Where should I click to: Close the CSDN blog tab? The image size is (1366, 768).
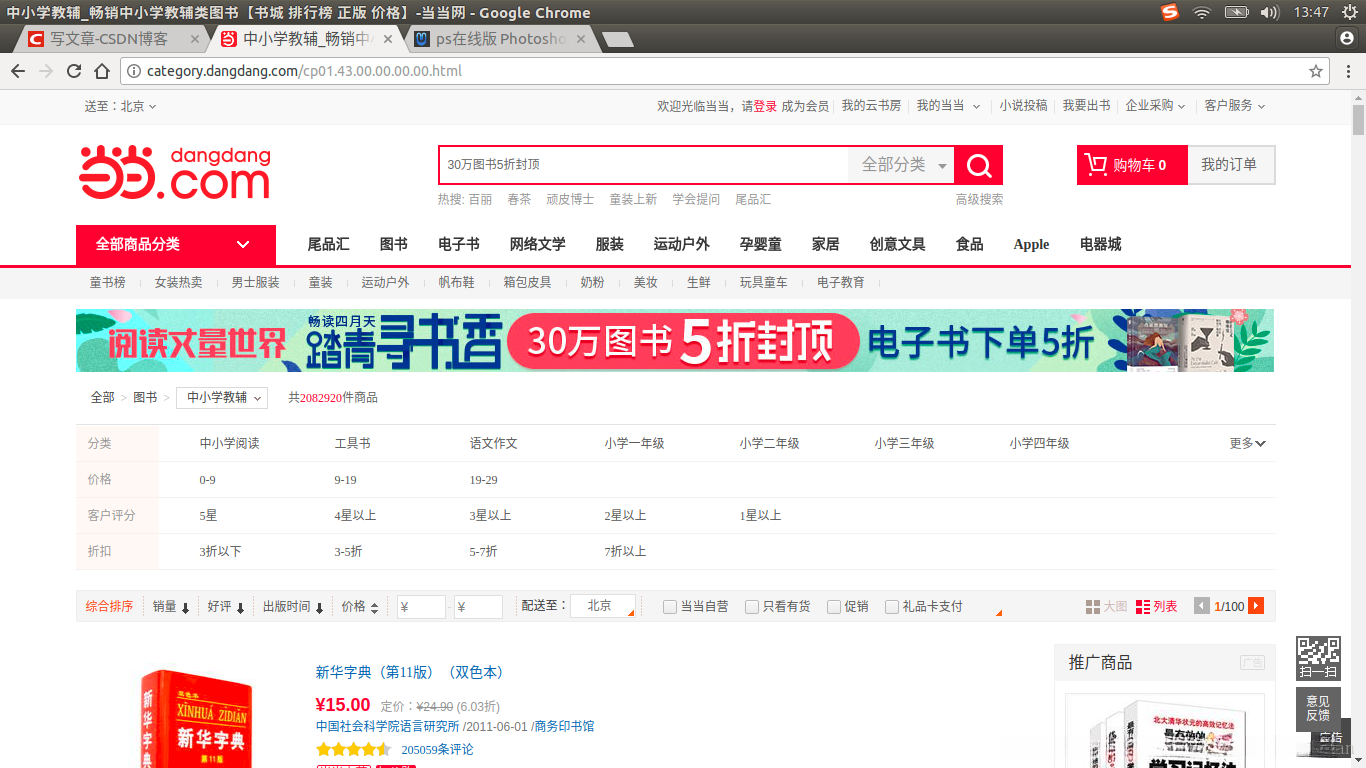[x=195, y=39]
